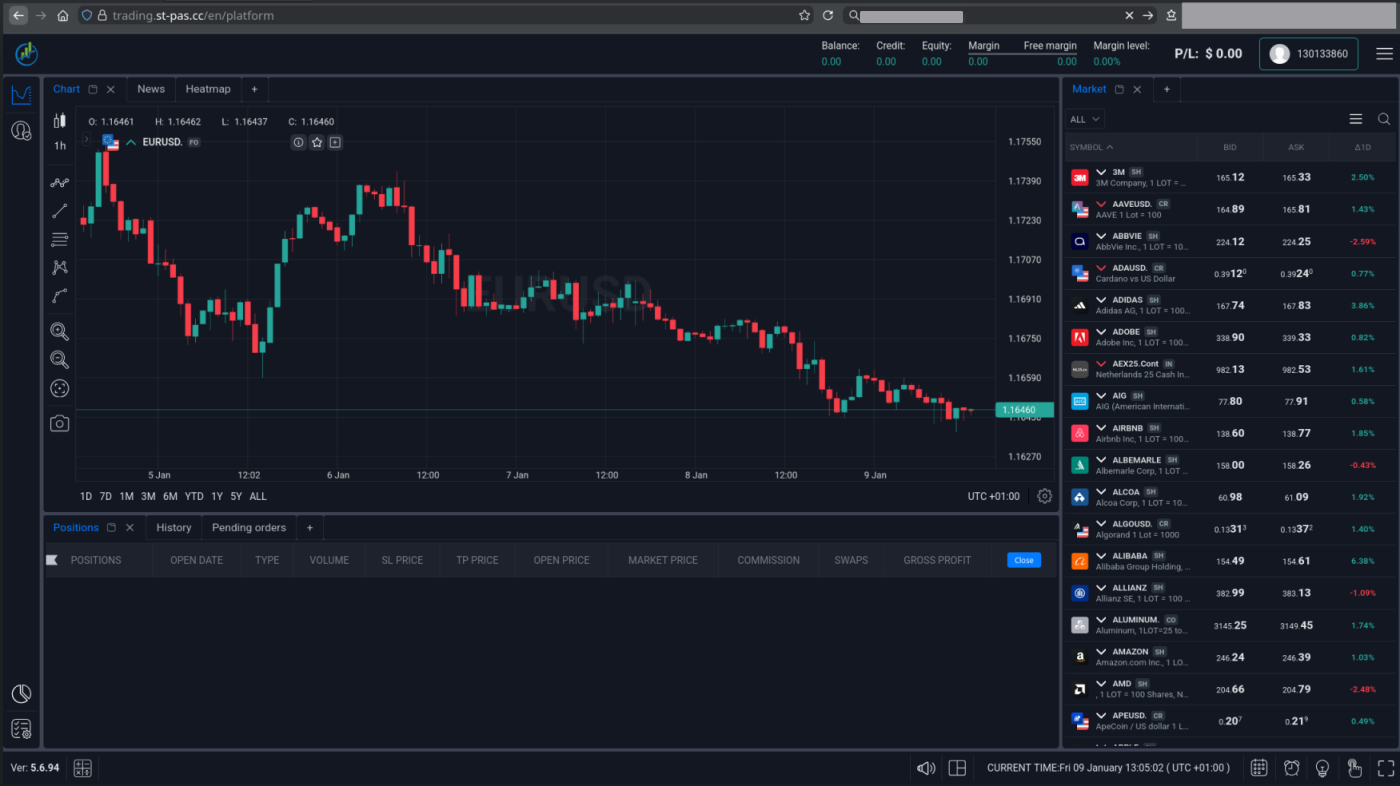This screenshot has height=786, width=1400.
Task: Expand the 3M symbol row chevron
Action: click(1101, 172)
